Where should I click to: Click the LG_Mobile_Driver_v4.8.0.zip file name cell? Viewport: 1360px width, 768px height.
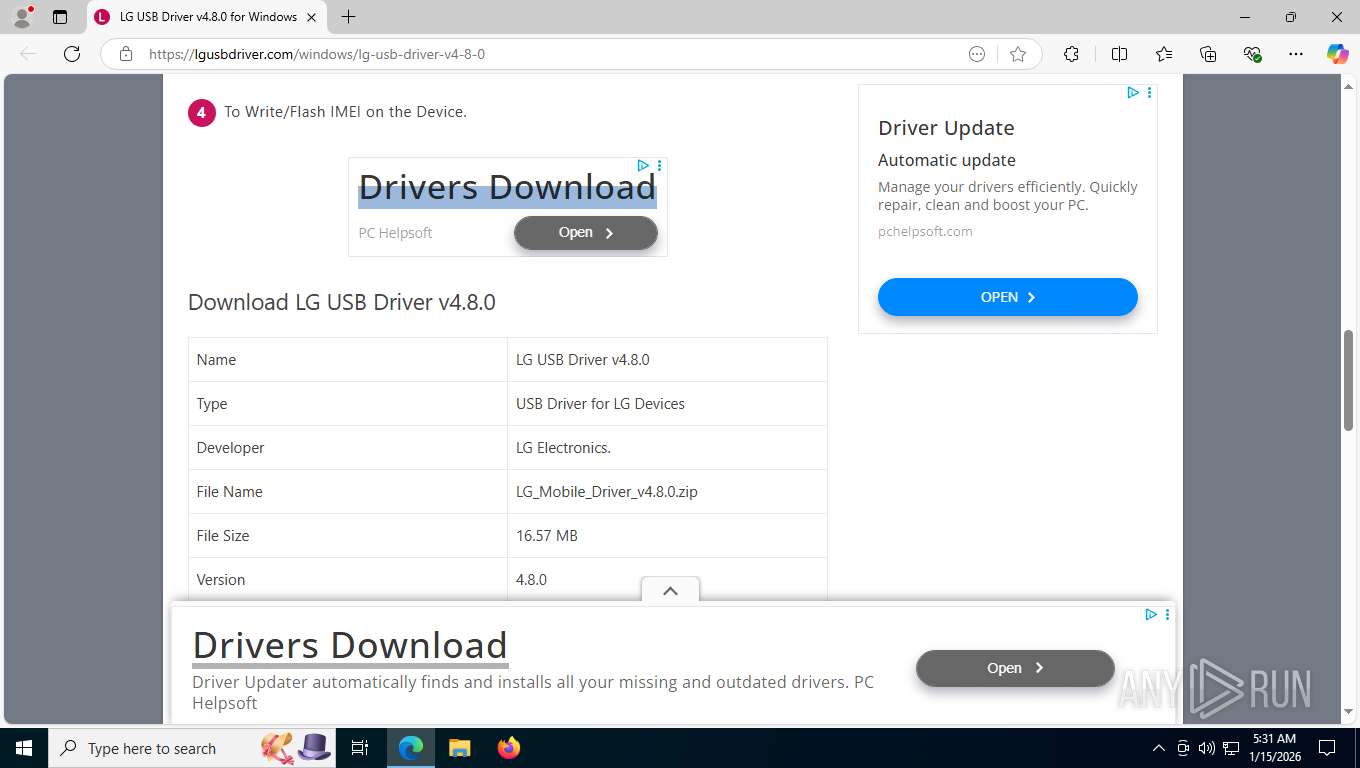pos(667,492)
